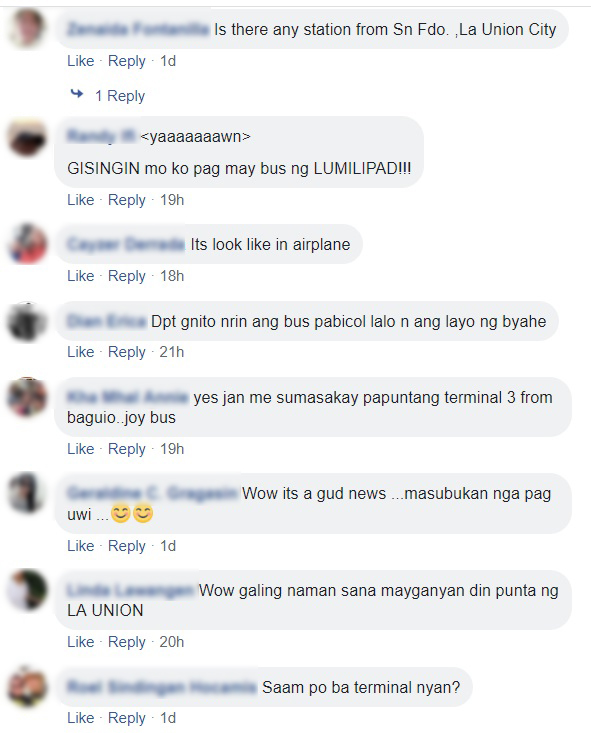Open commenter name on La Union City comment
Image resolution: width=591 pixels, height=733 pixels.
[138, 29]
